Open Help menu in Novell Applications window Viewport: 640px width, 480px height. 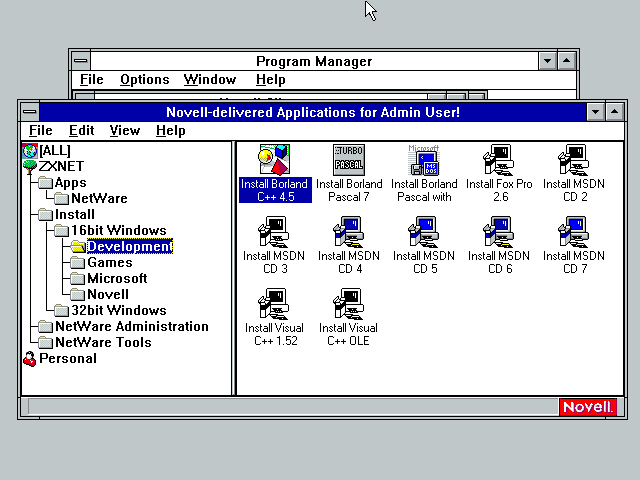171,131
